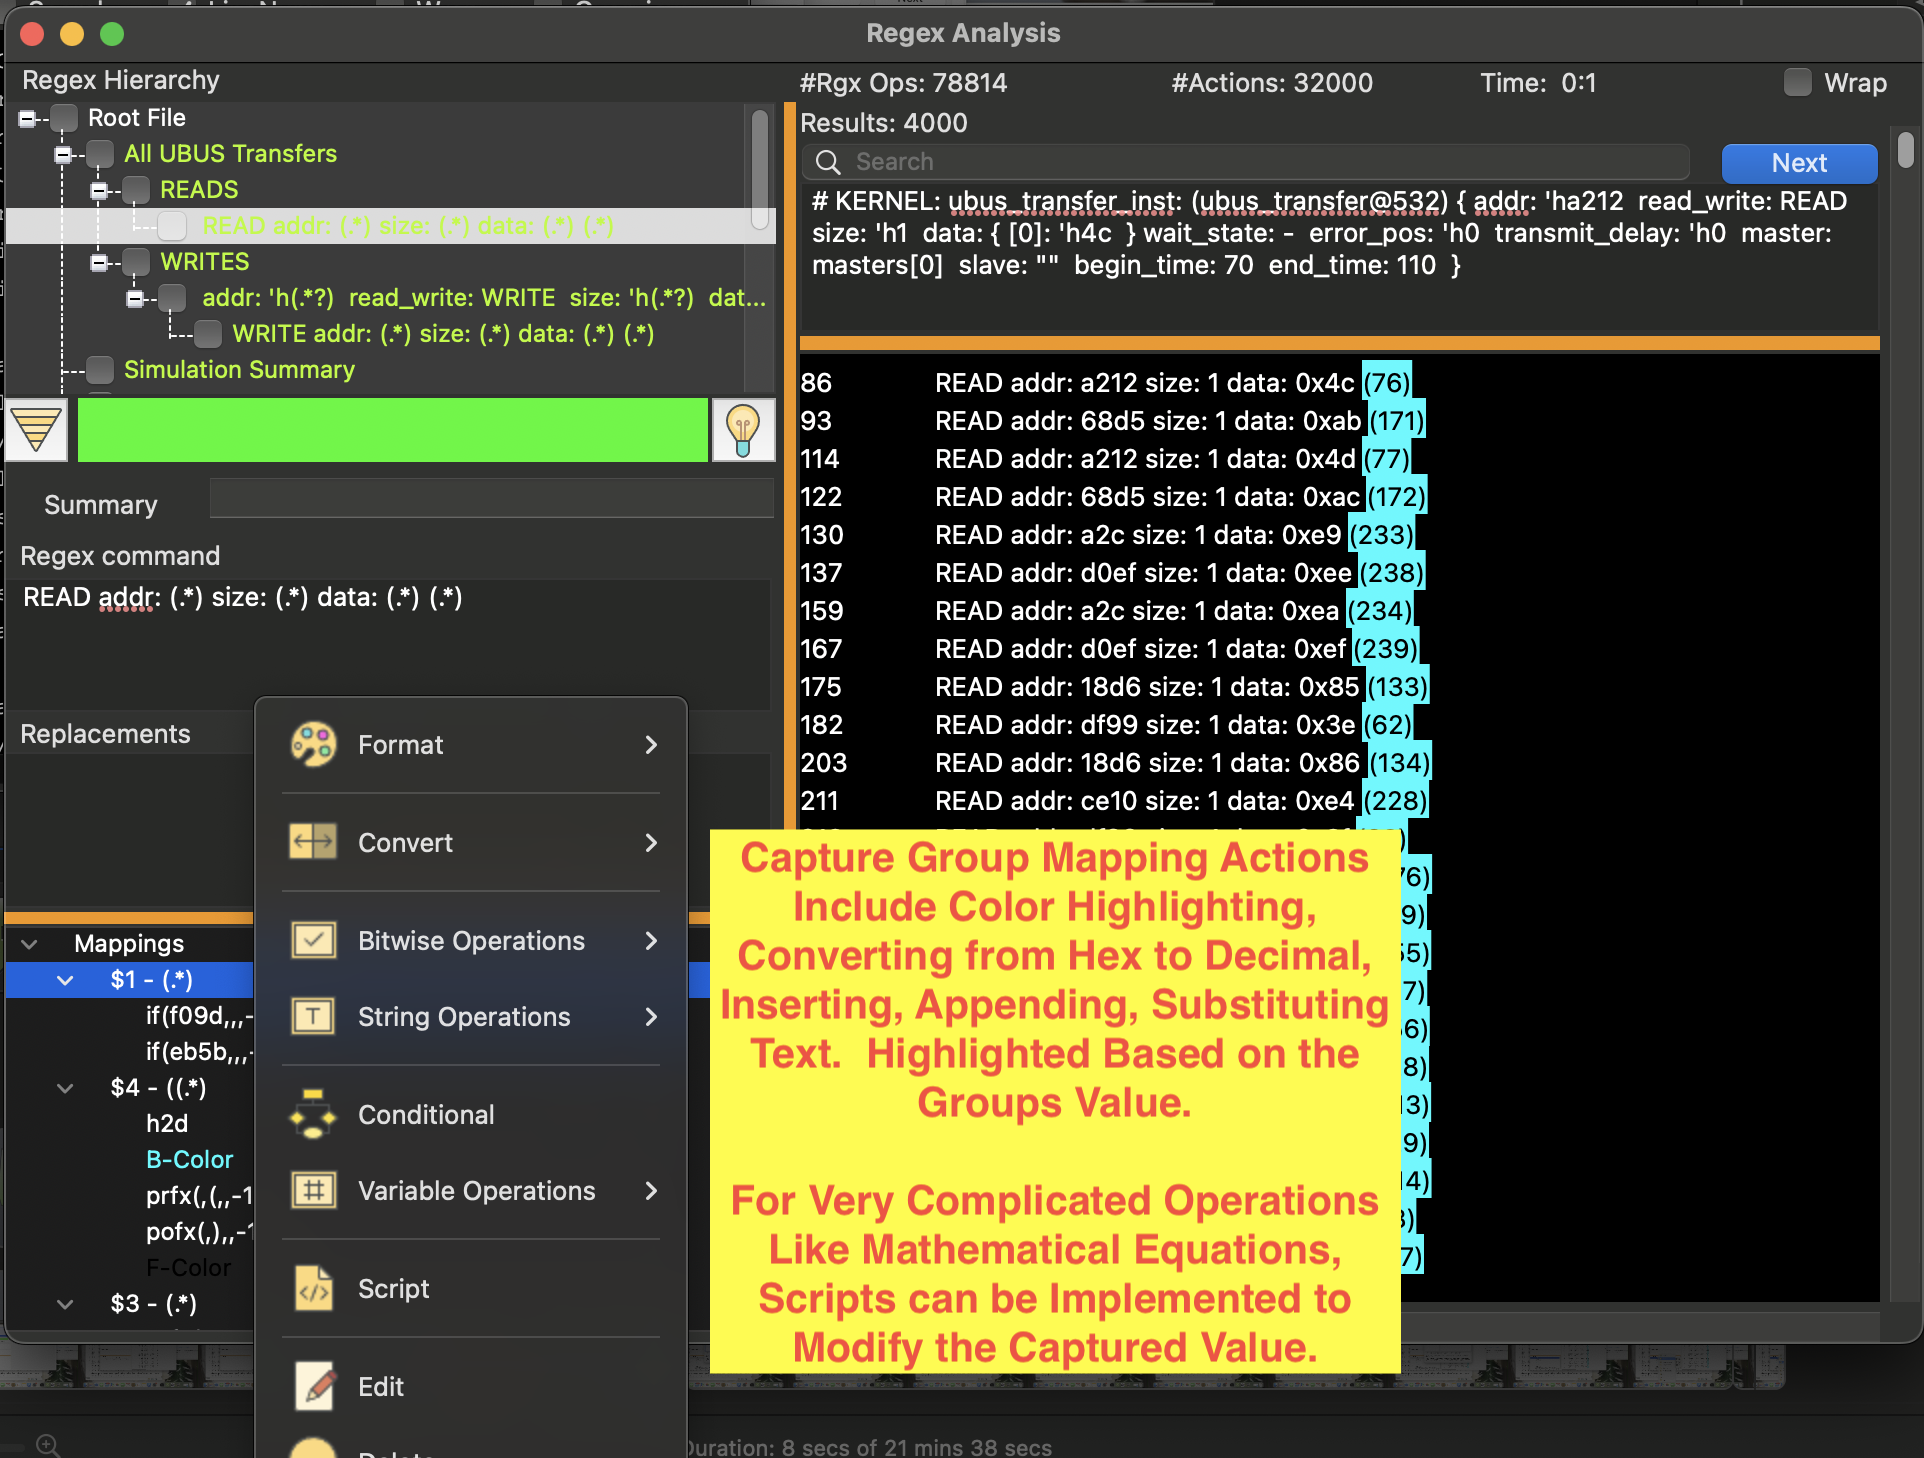The image size is (1924, 1458).
Task: Check the WRITES checkbox
Action: click(136, 262)
